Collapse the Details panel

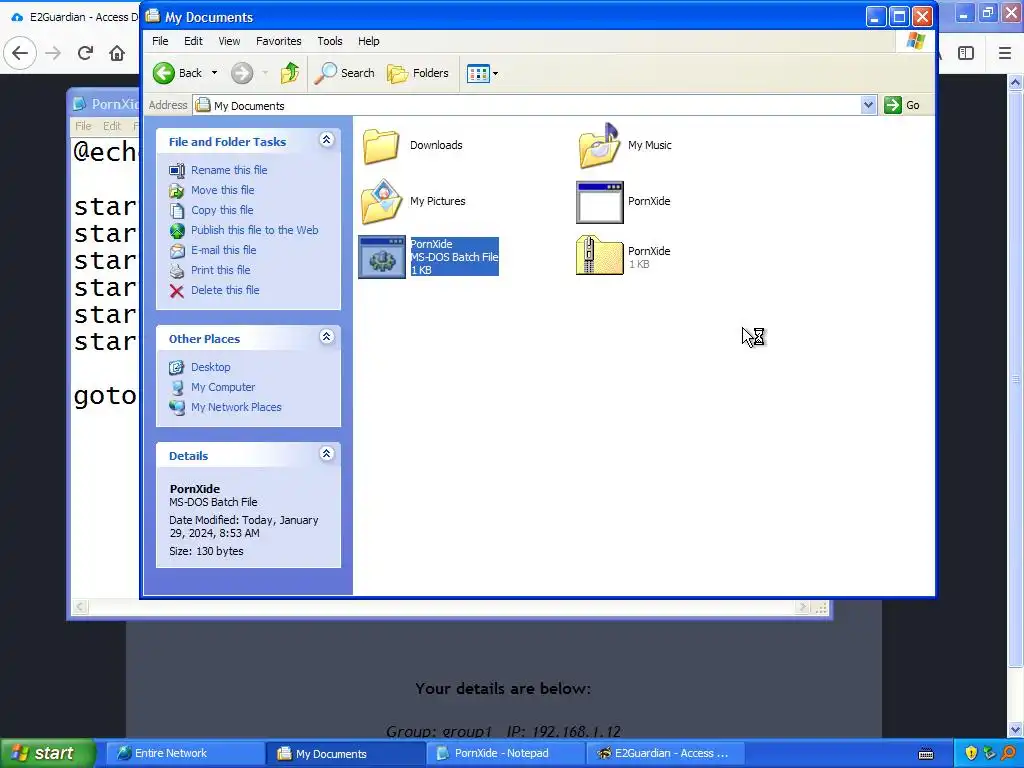(327, 454)
